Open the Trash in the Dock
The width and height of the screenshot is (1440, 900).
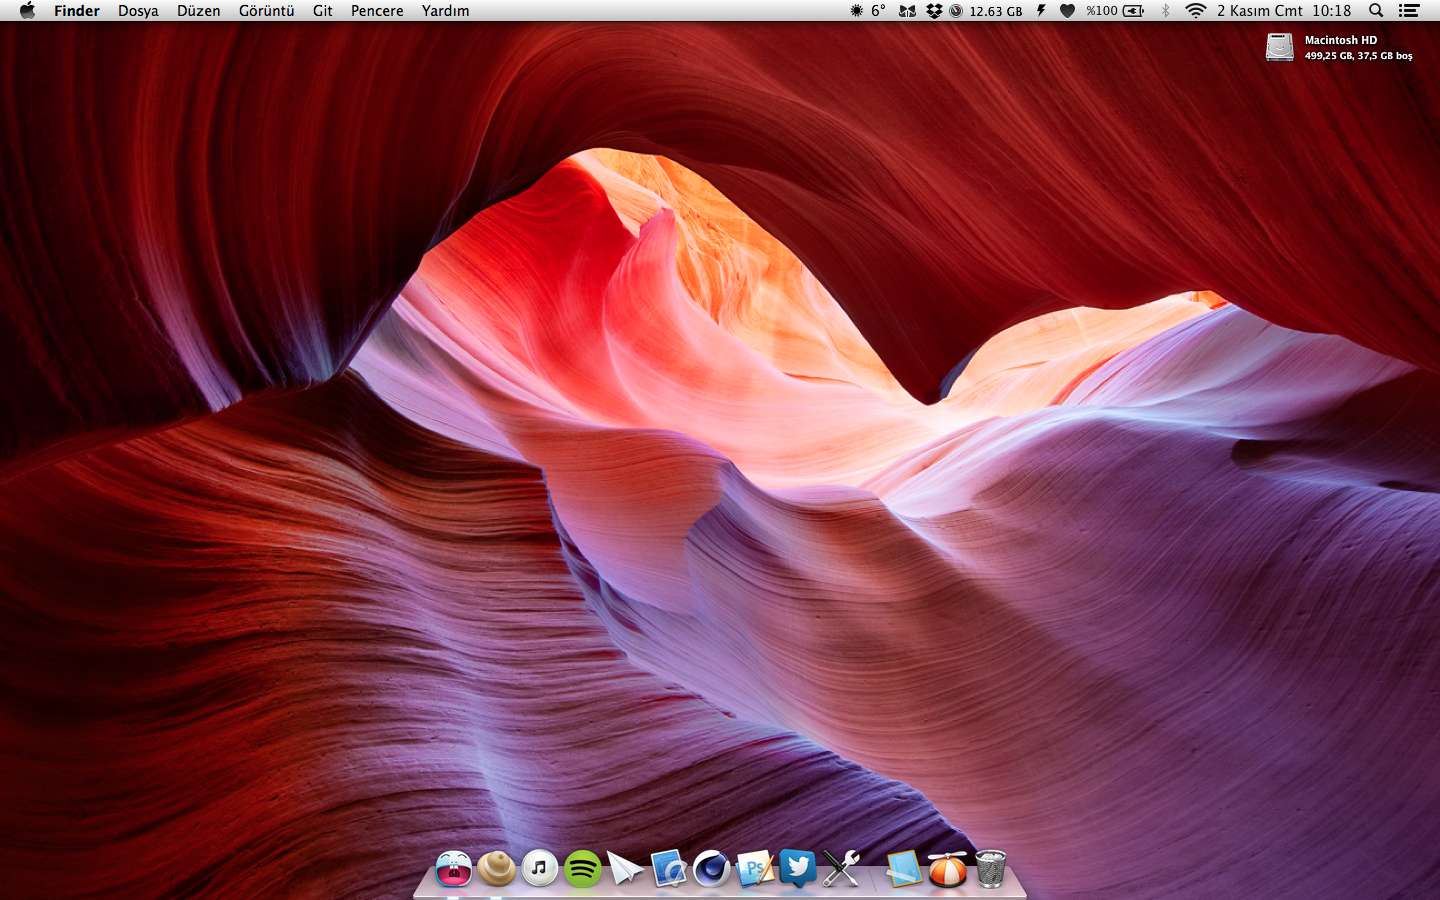coord(990,868)
